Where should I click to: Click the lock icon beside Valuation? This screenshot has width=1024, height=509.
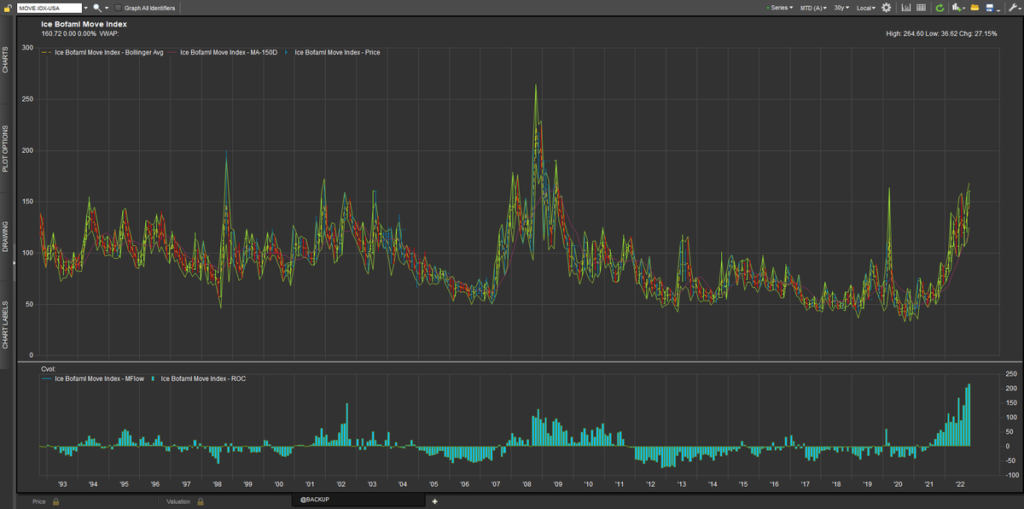point(201,501)
